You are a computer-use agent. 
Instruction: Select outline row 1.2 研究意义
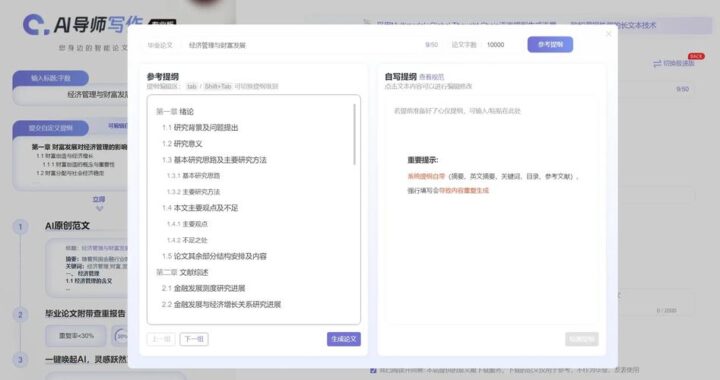tap(182, 144)
